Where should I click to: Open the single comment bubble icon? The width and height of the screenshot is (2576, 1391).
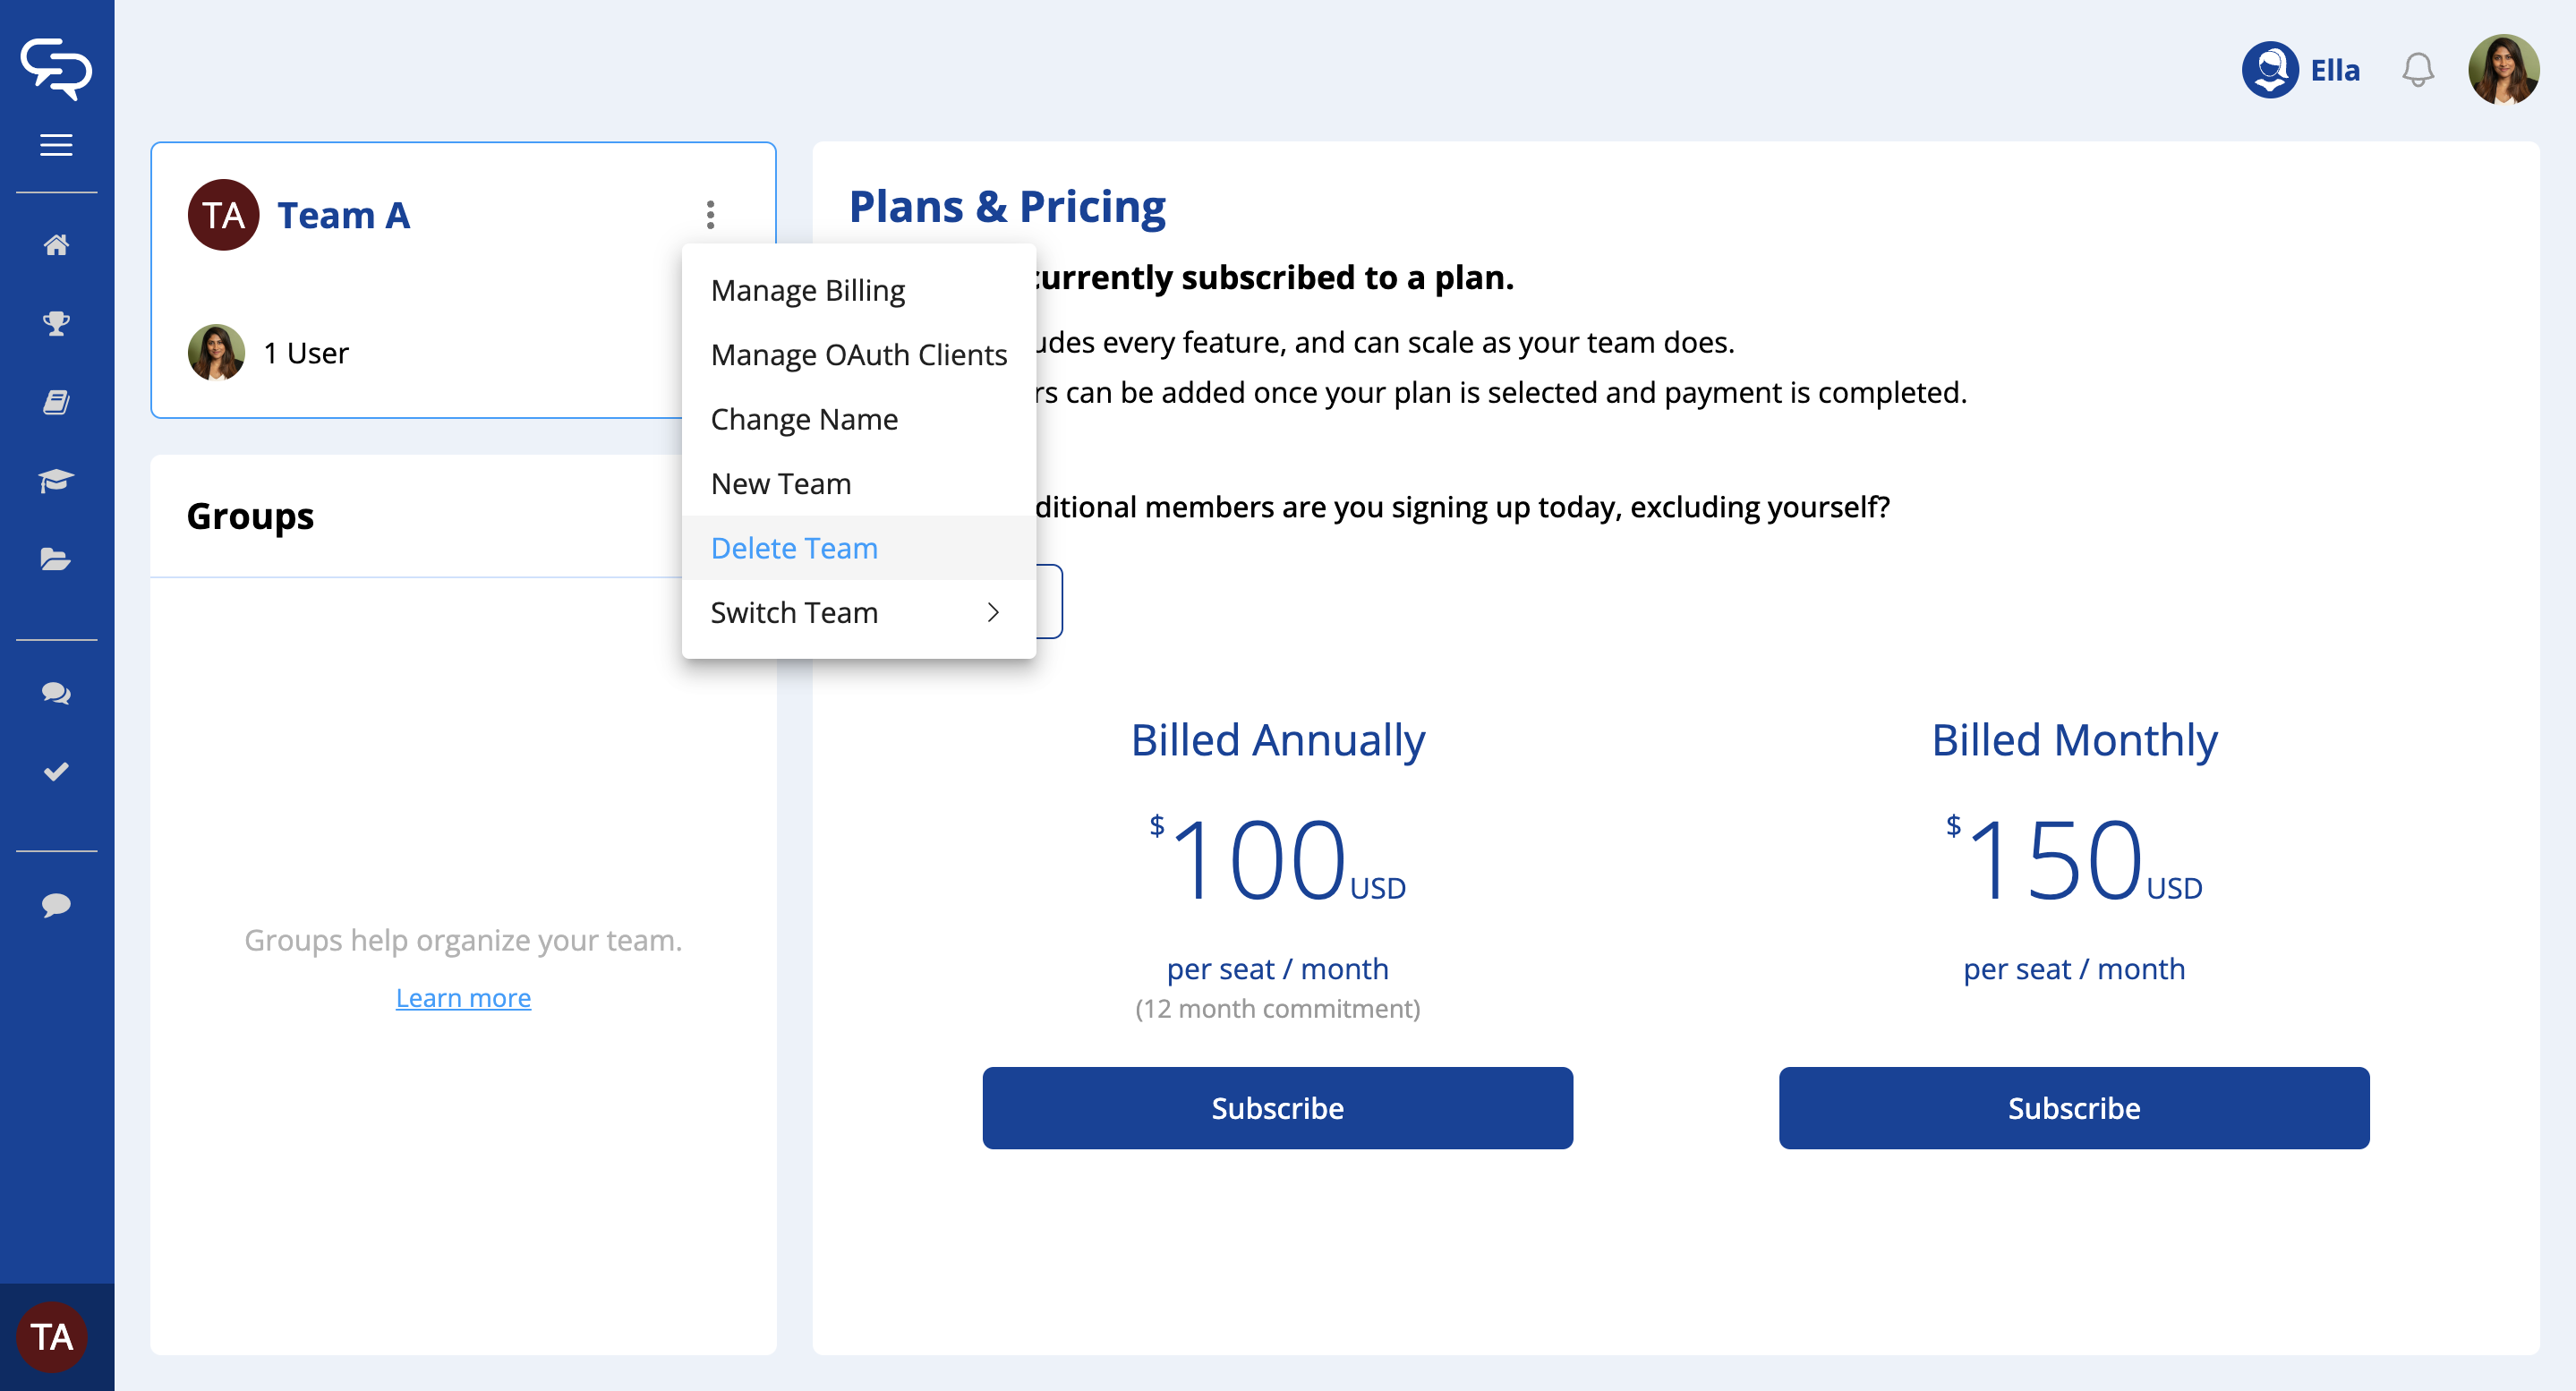[x=56, y=905]
